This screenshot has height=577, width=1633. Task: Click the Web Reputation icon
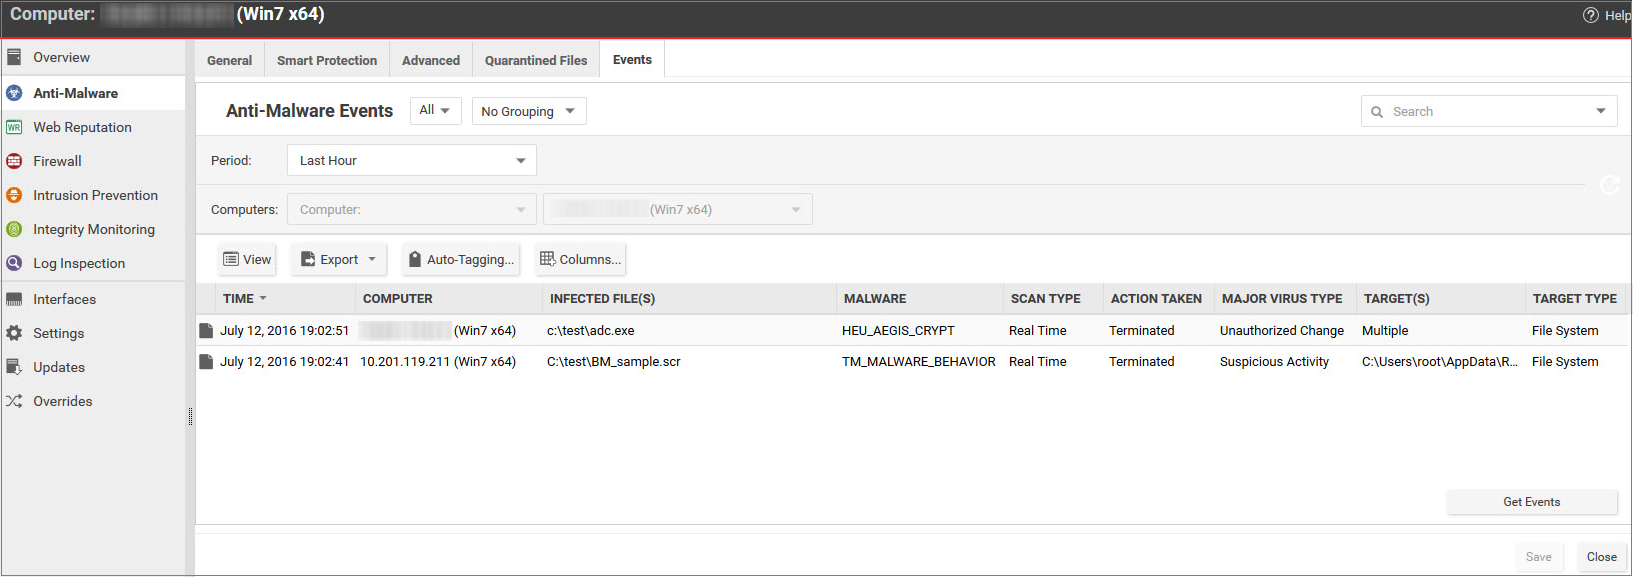tap(14, 127)
